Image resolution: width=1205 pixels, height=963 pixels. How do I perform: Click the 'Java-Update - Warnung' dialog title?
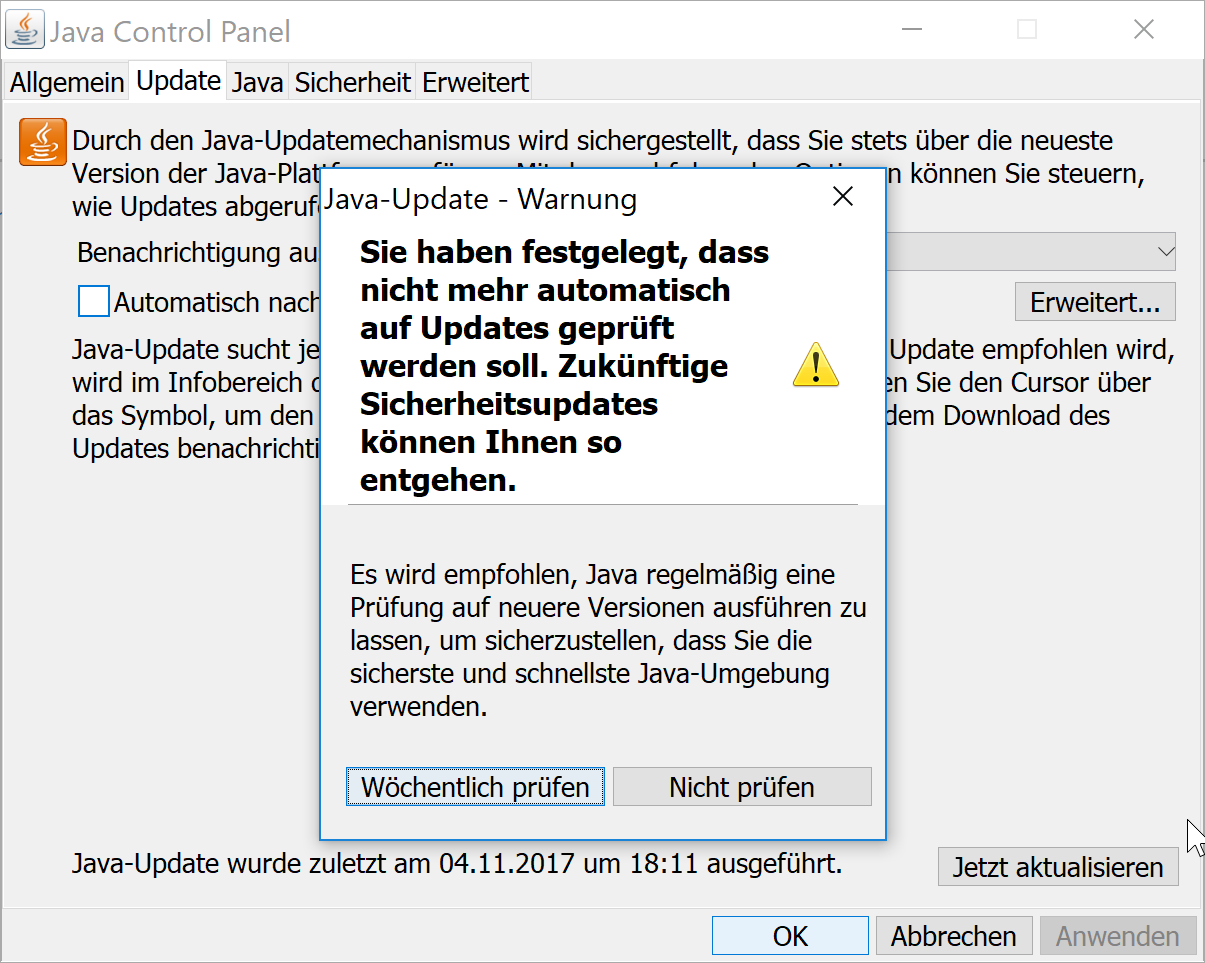pos(480,199)
